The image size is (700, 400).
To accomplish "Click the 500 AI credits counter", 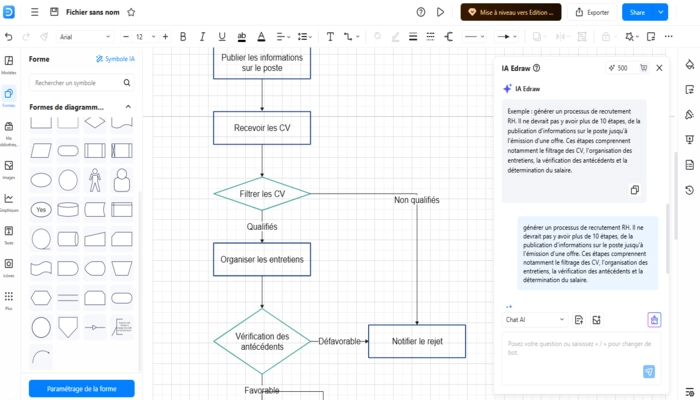I will [618, 68].
